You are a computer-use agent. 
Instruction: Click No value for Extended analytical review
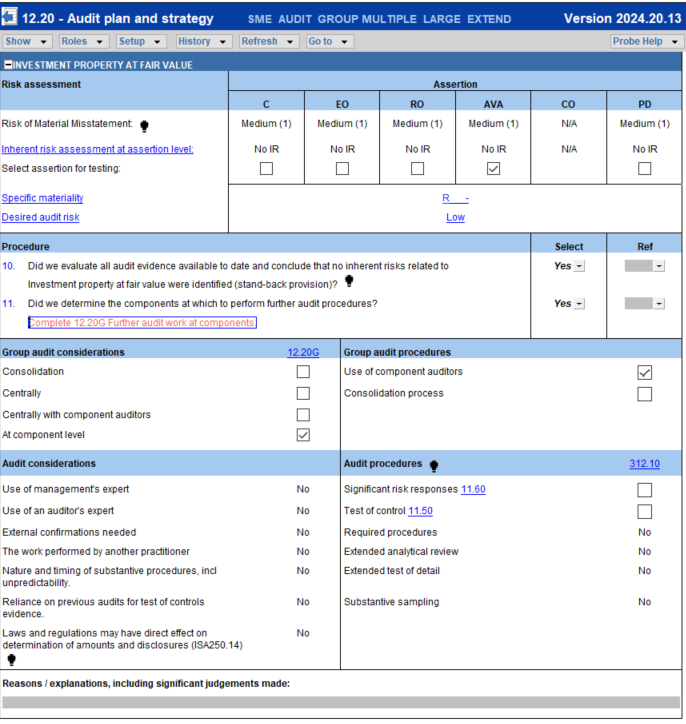[644, 551]
